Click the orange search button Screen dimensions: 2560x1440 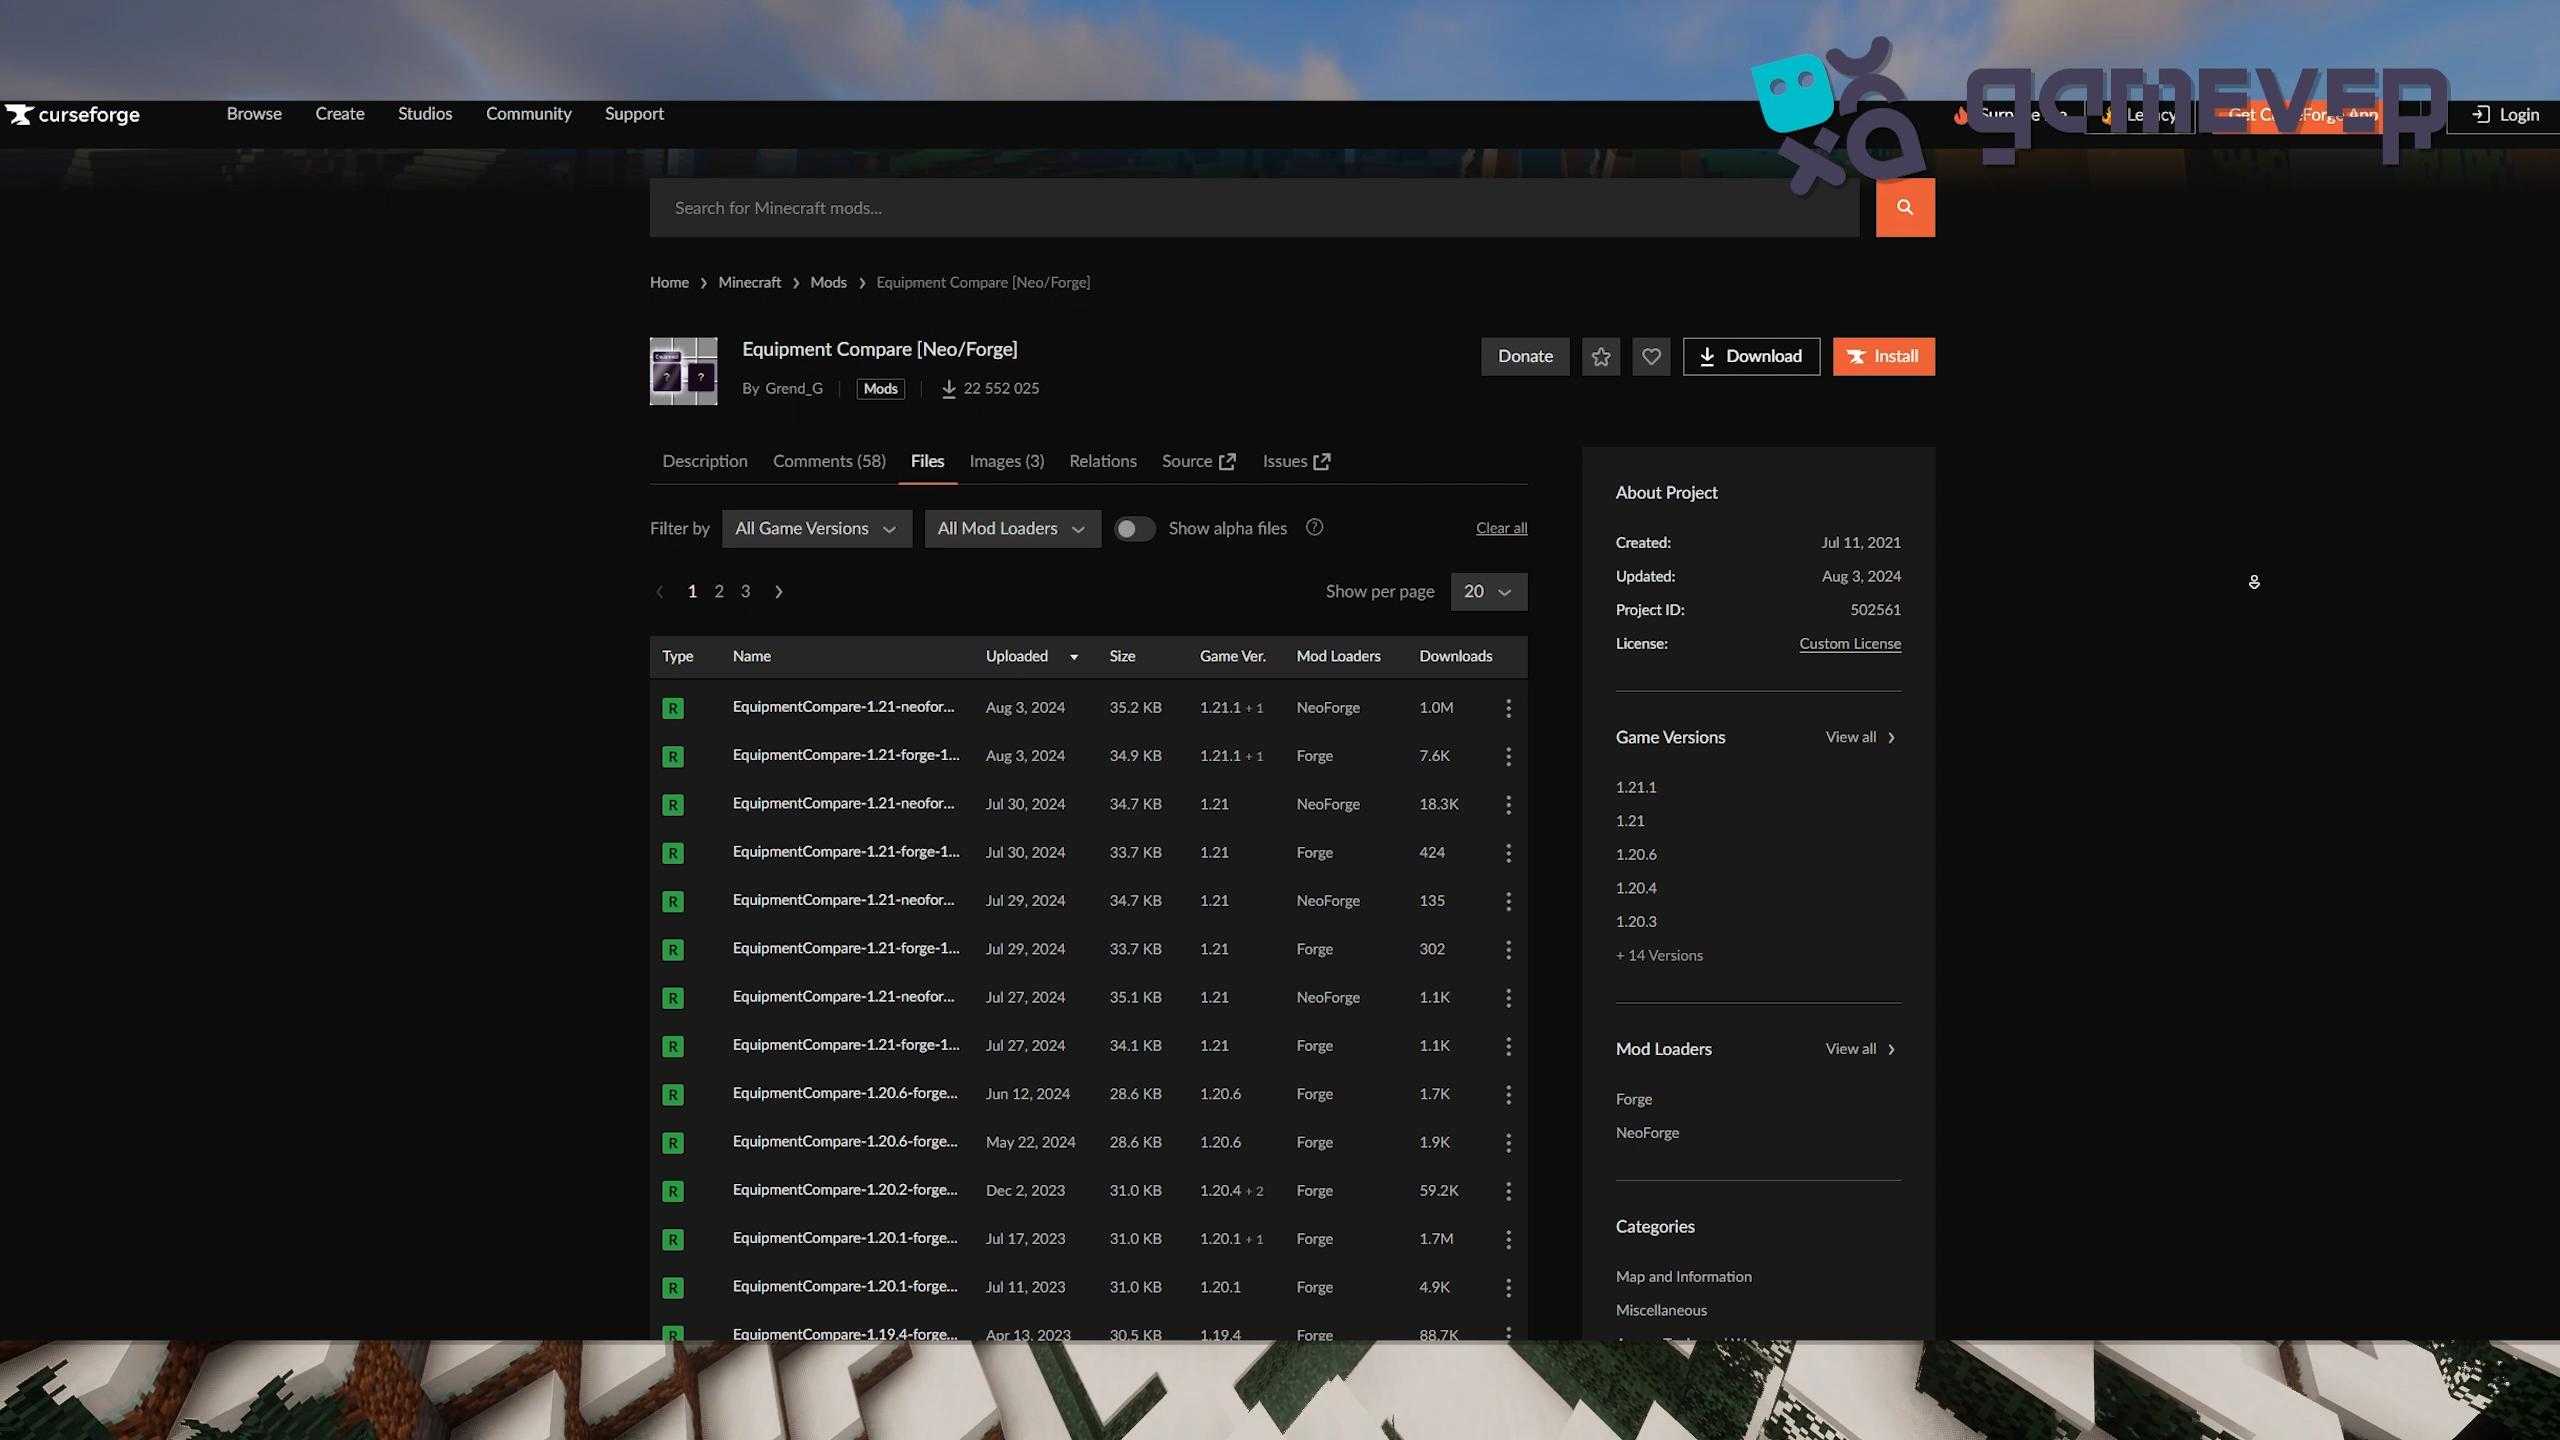coord(1904,207)
